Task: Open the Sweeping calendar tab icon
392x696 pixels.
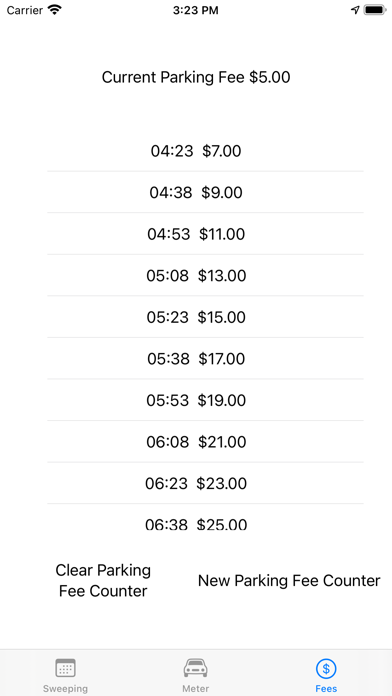Action: tap(65, 668)
